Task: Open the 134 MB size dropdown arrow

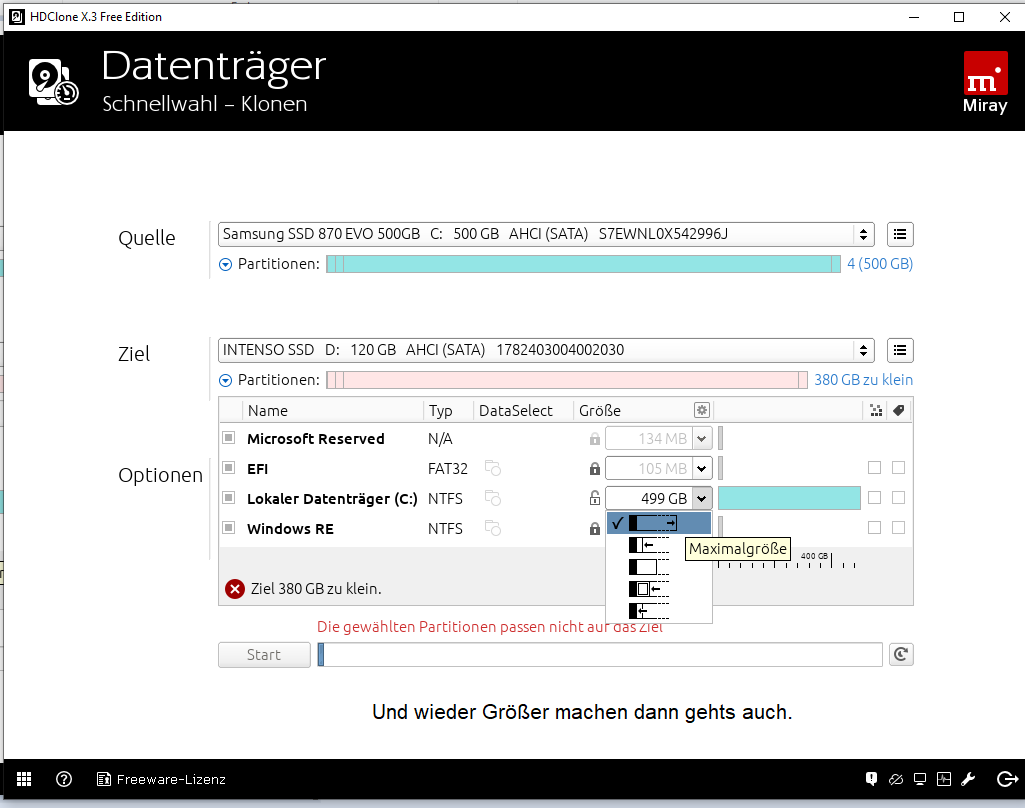Action: (701, 439)
